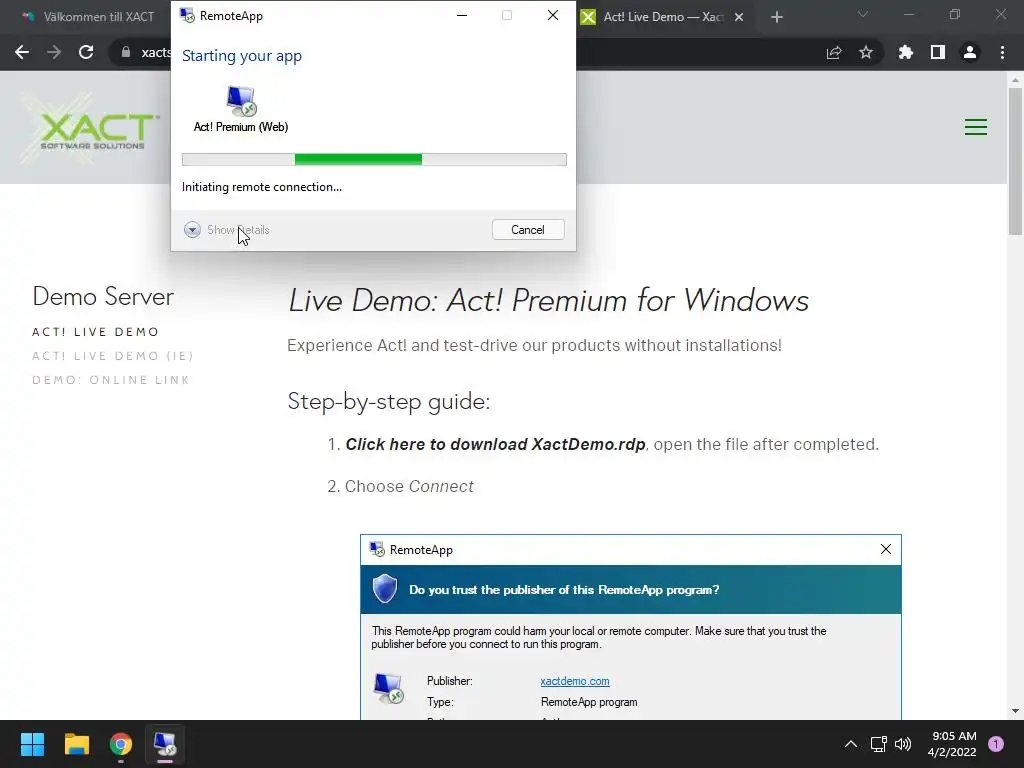Show hidden system tray icons
Image resolution: width=1024 pixels, height=768 pixels.
click(x=851, y=744)
